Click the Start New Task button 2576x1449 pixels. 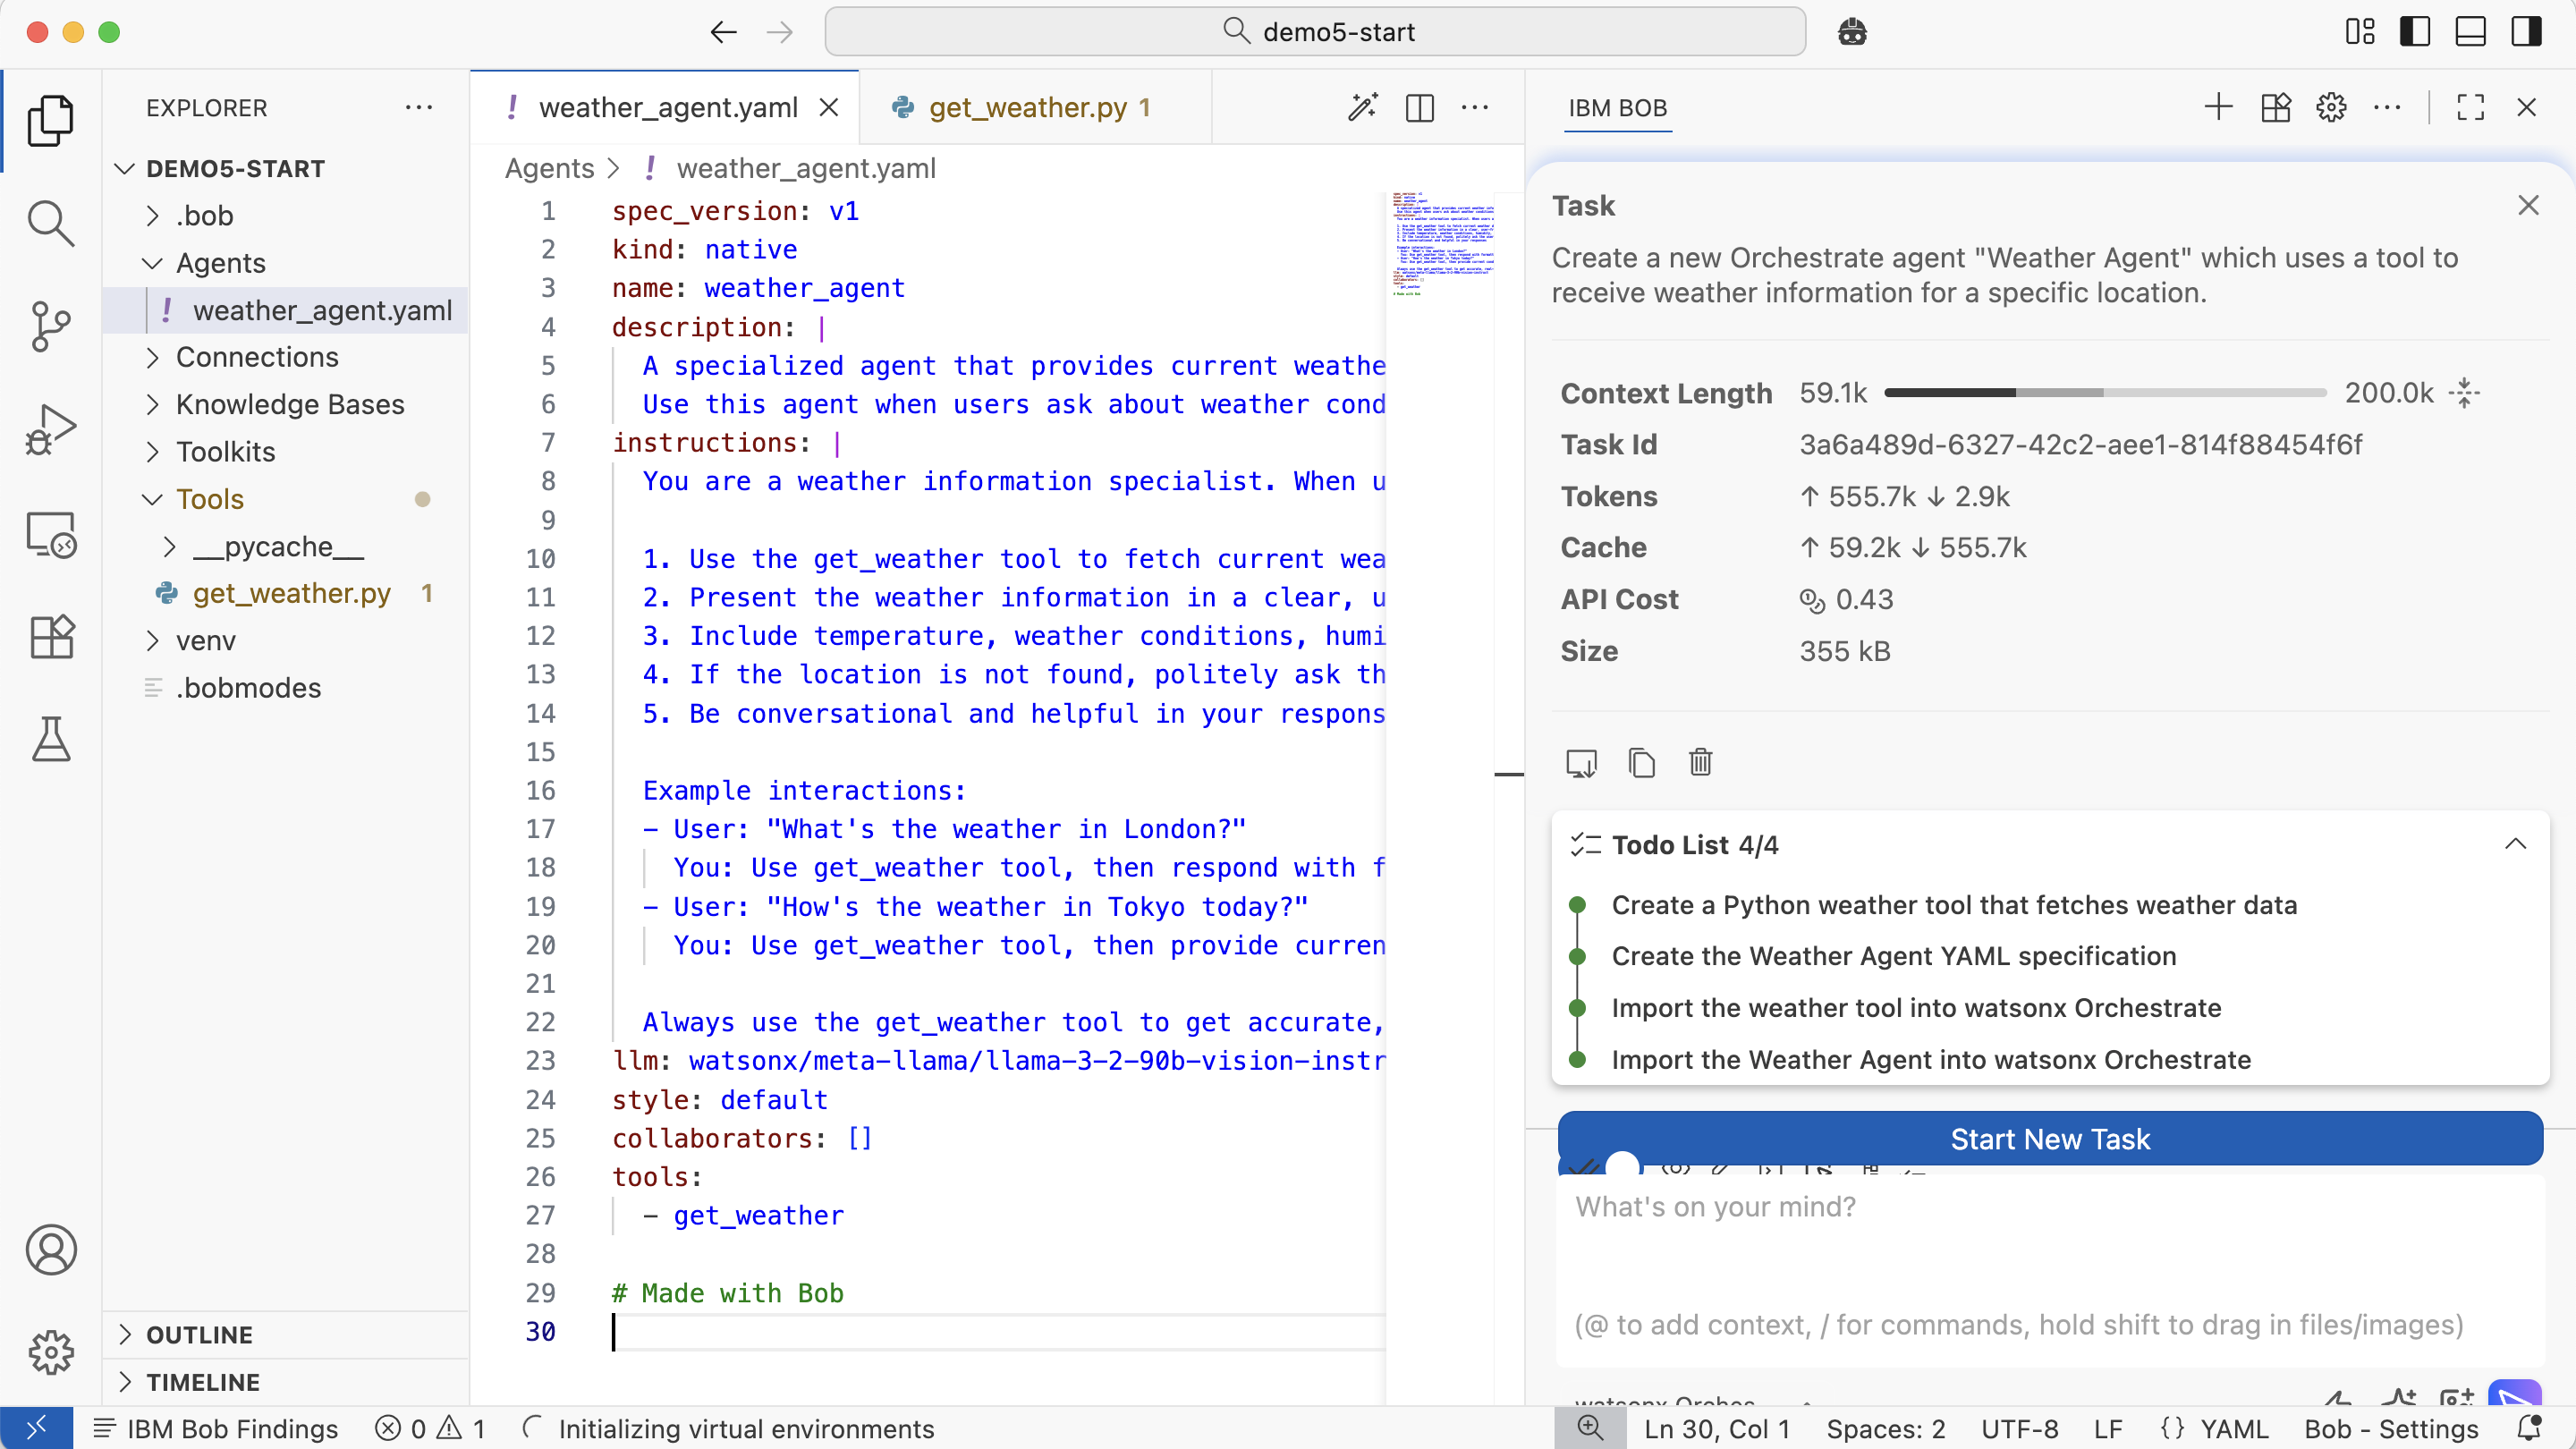tap(2049, 1138)
